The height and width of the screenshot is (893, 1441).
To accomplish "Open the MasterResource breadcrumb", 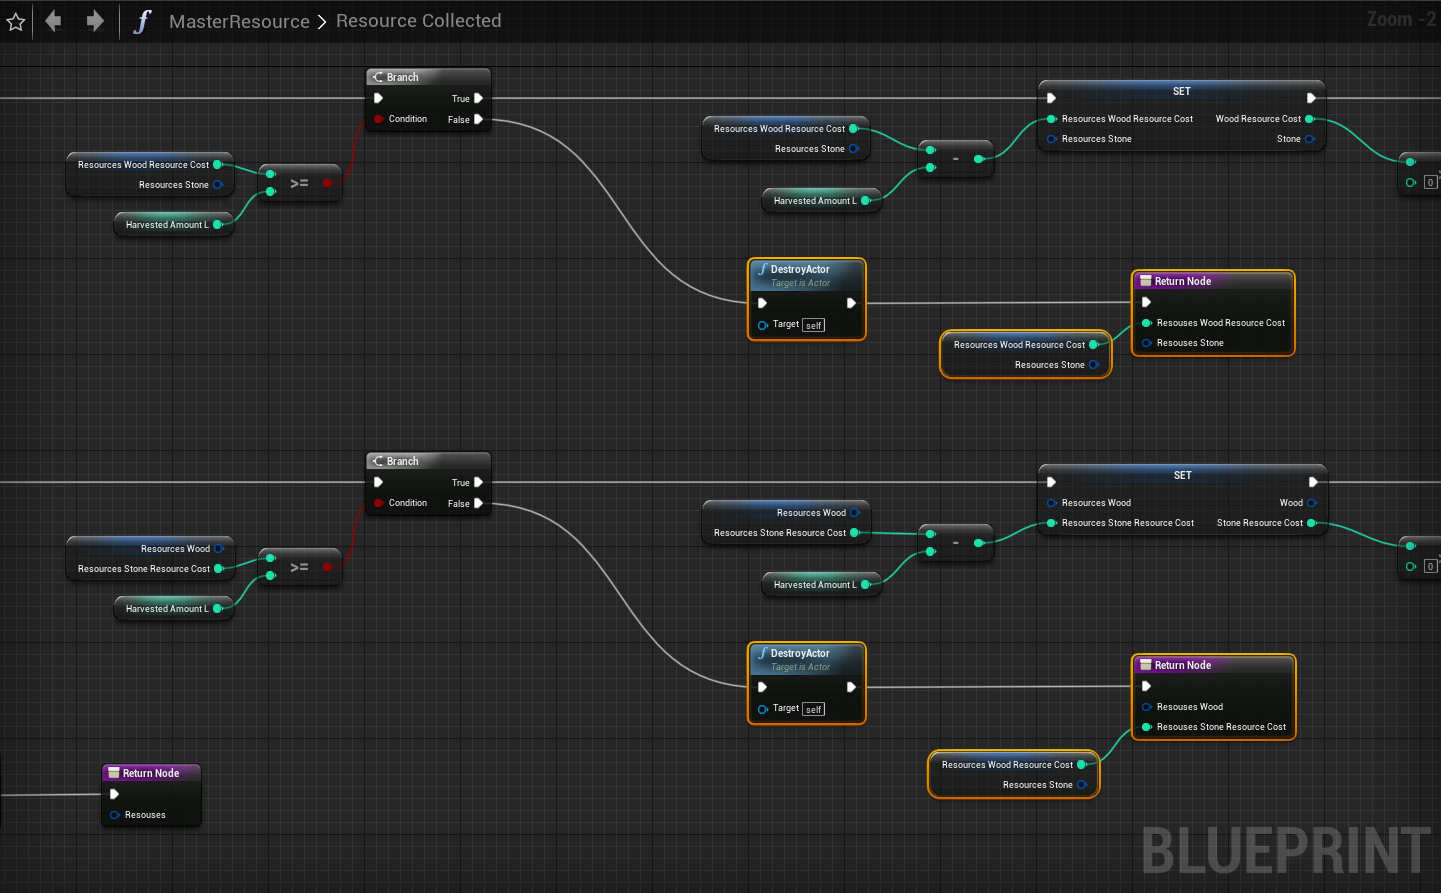I will 239,21.
